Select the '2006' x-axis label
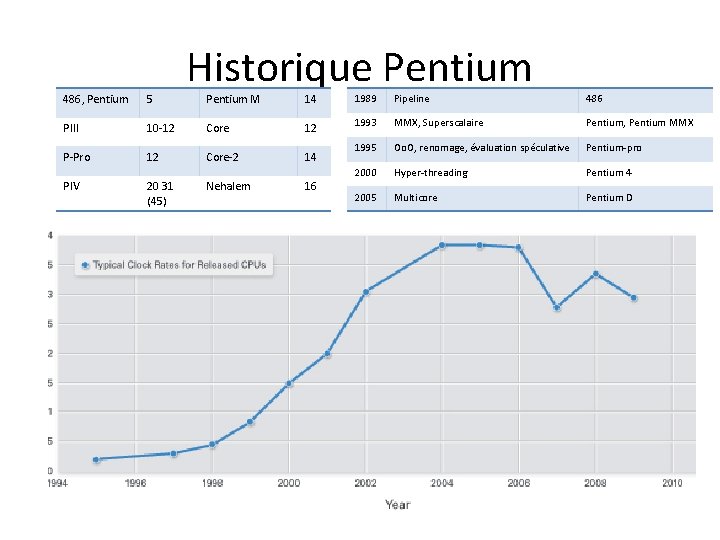Viewport: 720px width, 540px height. [x=519, y=483]
